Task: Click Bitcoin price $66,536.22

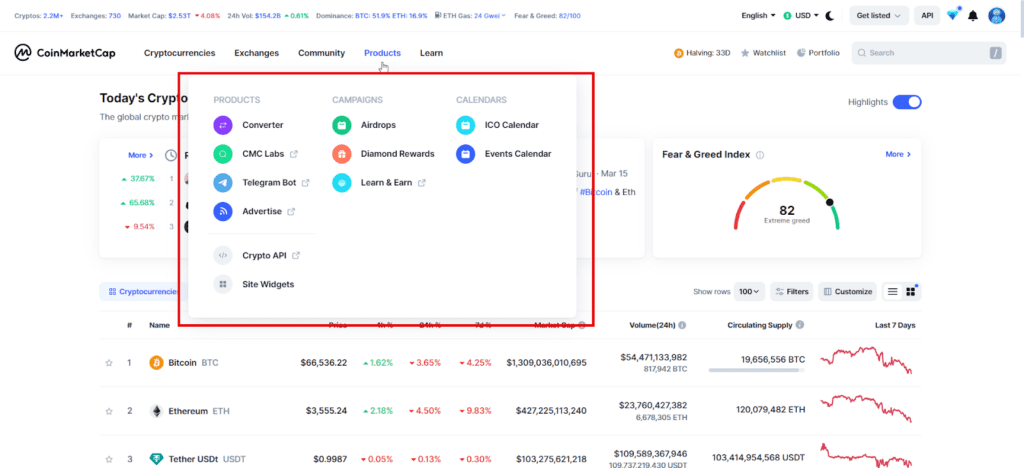Action: 324,362
